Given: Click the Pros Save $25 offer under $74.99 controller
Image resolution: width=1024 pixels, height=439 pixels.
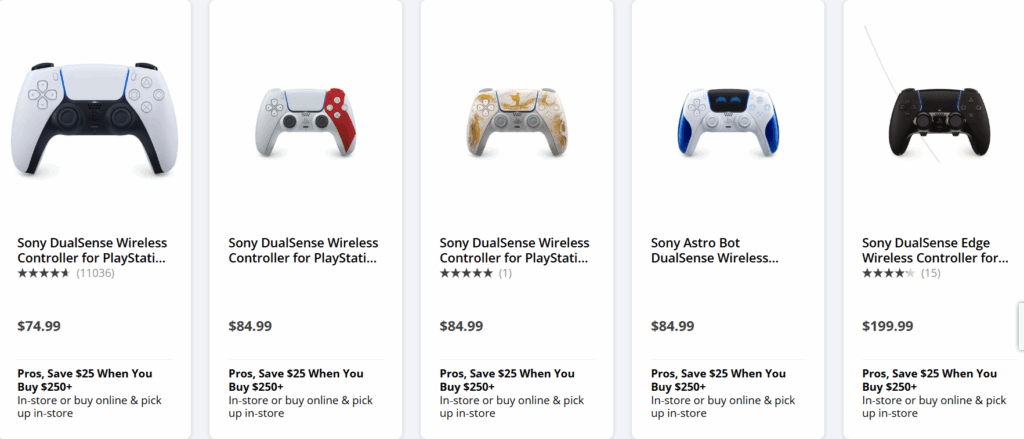Looking at the screenshot, I should [x=85, y=380].
